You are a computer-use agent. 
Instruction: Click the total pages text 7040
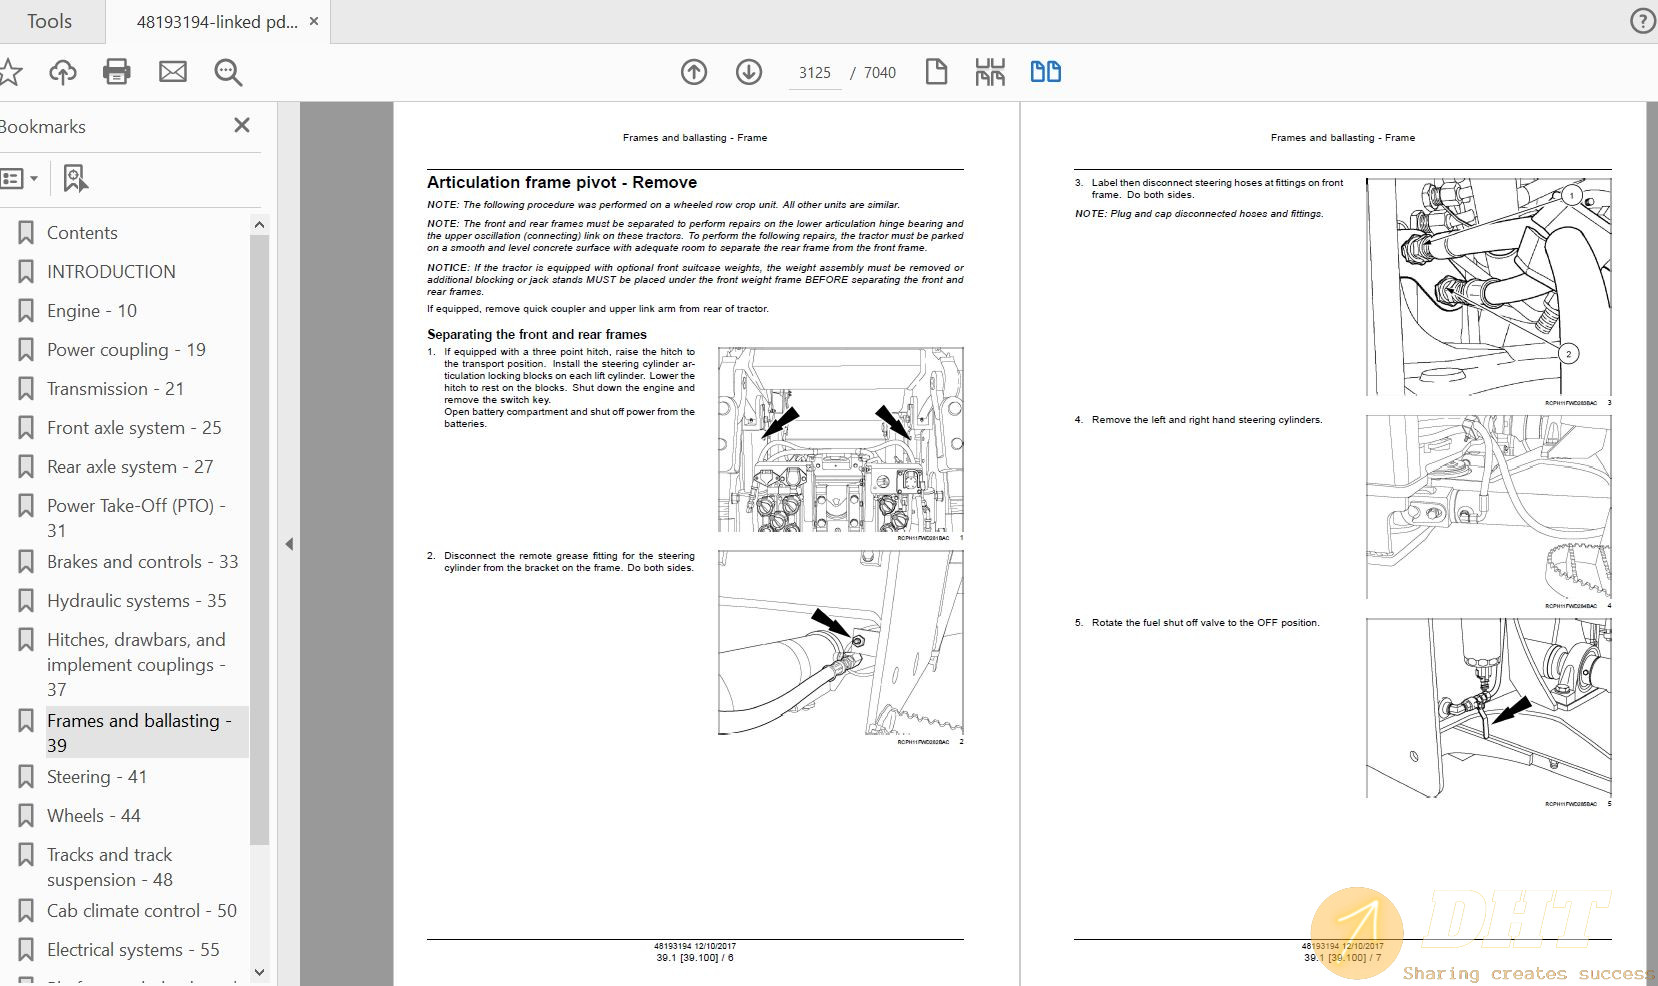coord(880,73)
